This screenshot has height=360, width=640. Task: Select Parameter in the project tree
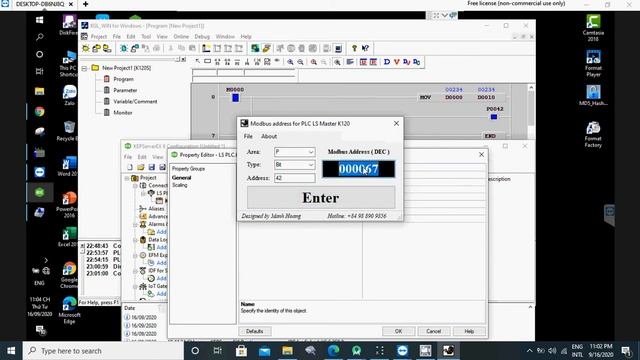click(125, 90)
